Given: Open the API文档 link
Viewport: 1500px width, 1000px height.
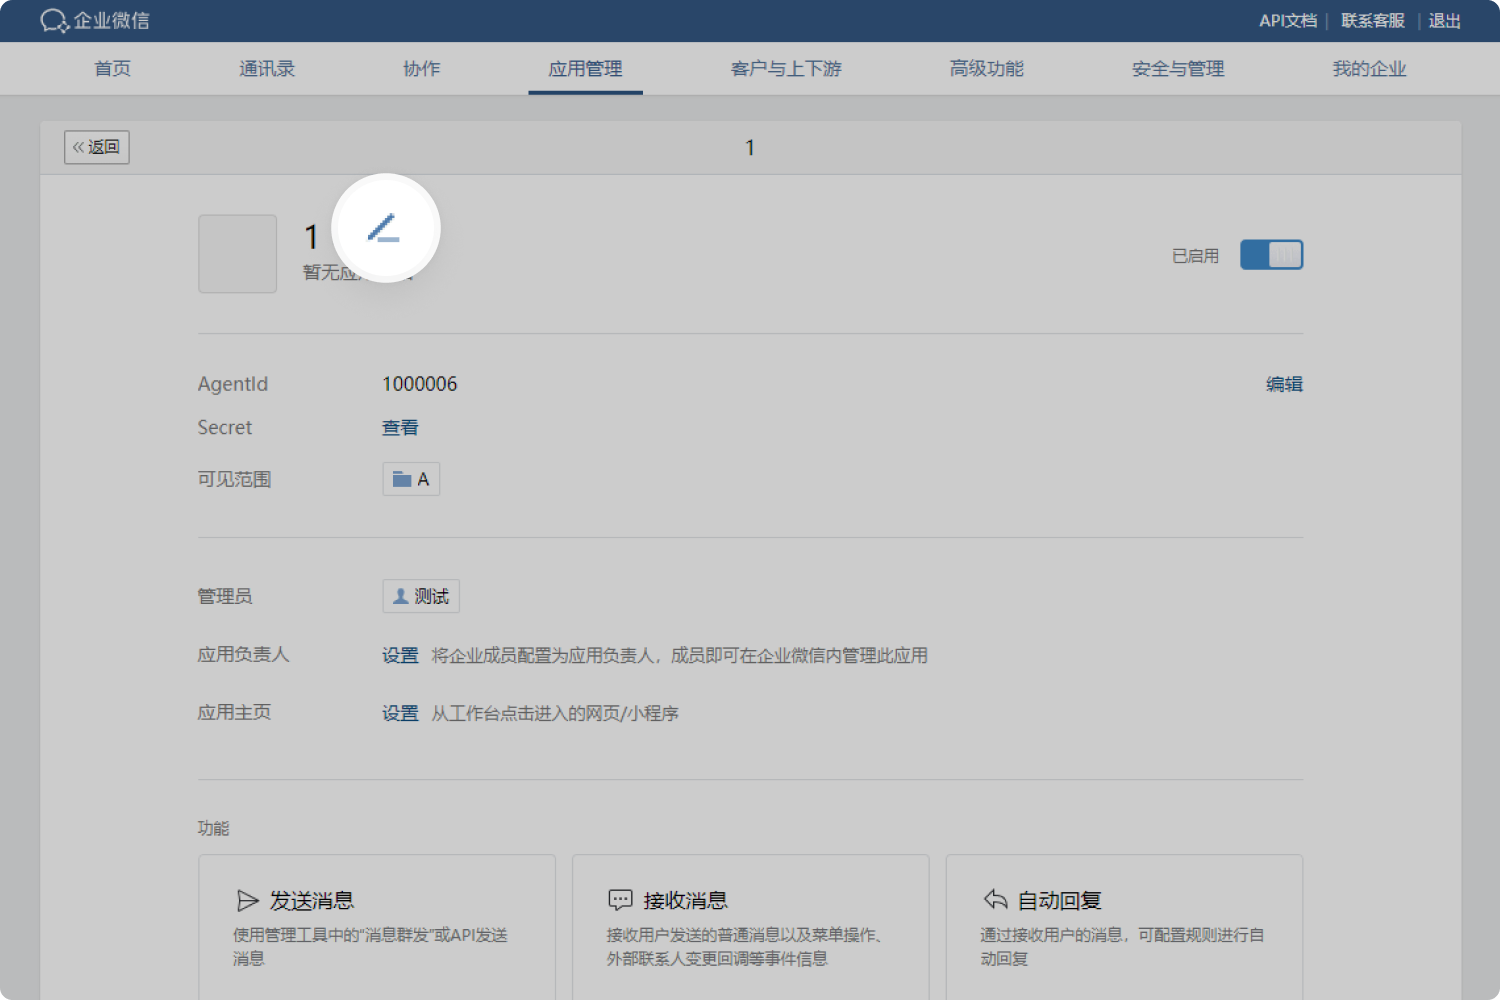Looking at the screenshot, I should [x=1287, y=20].
